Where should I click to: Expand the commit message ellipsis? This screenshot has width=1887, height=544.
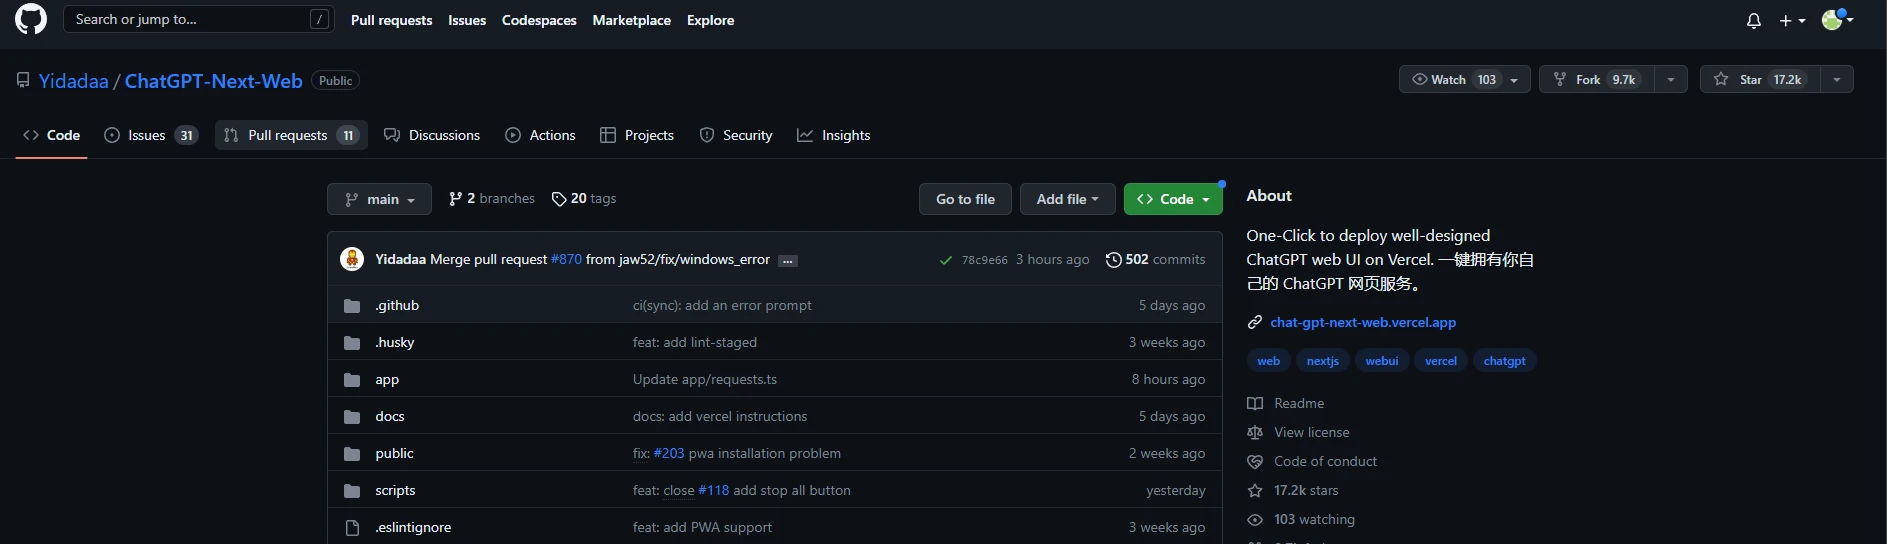coord(788,261)
